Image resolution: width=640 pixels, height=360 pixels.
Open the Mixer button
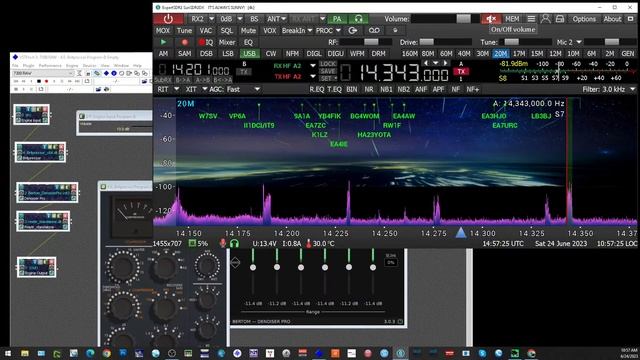(227, 42)
